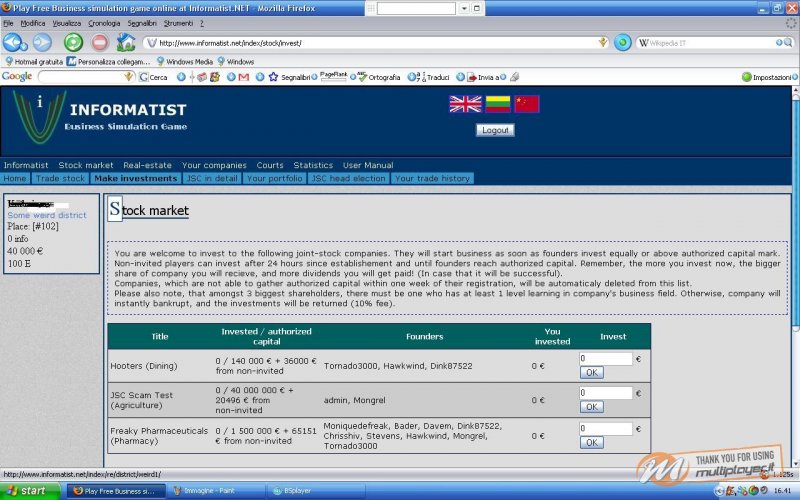Open the Modifica menu
The height and width of the screenshot is (500, 800).
(x=33, y=23)
